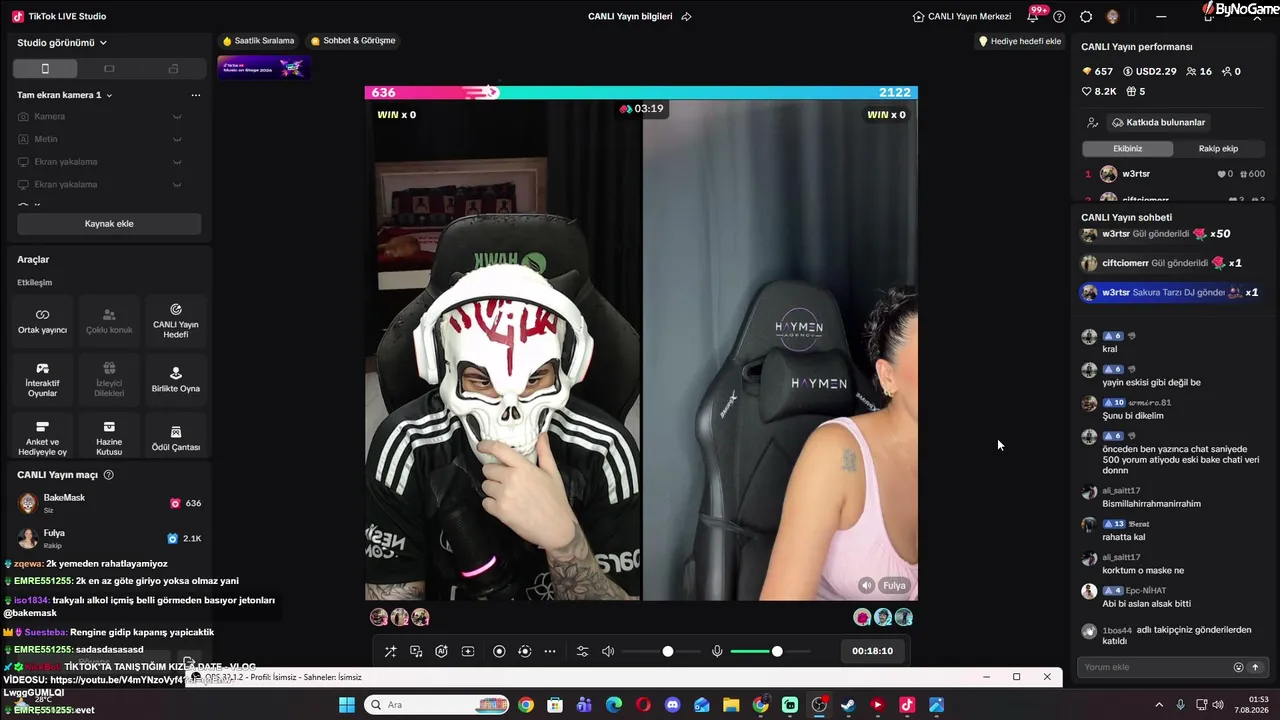Open the settings hexagon icon
Viewport: 1280px width, 720px height.
[1086, 17]
